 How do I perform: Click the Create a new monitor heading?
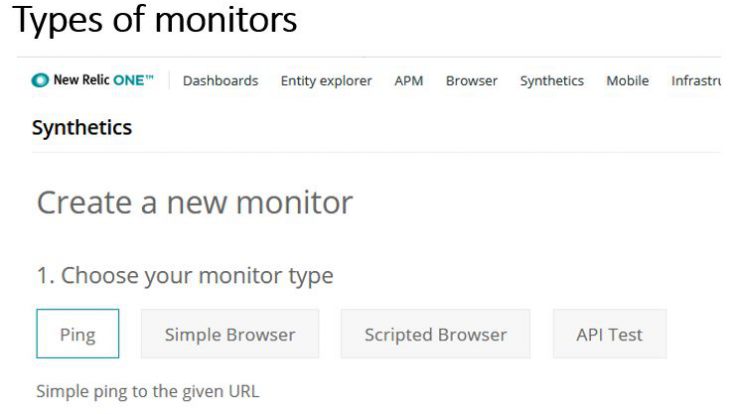pos(195,203)
